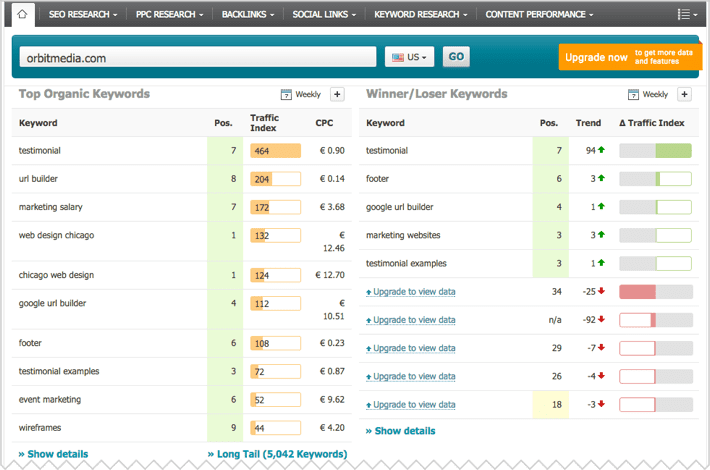Viewport: 710px width, 470px height.
Task: Select 'url builder' keyword
Action: click(x=38, y=179)
